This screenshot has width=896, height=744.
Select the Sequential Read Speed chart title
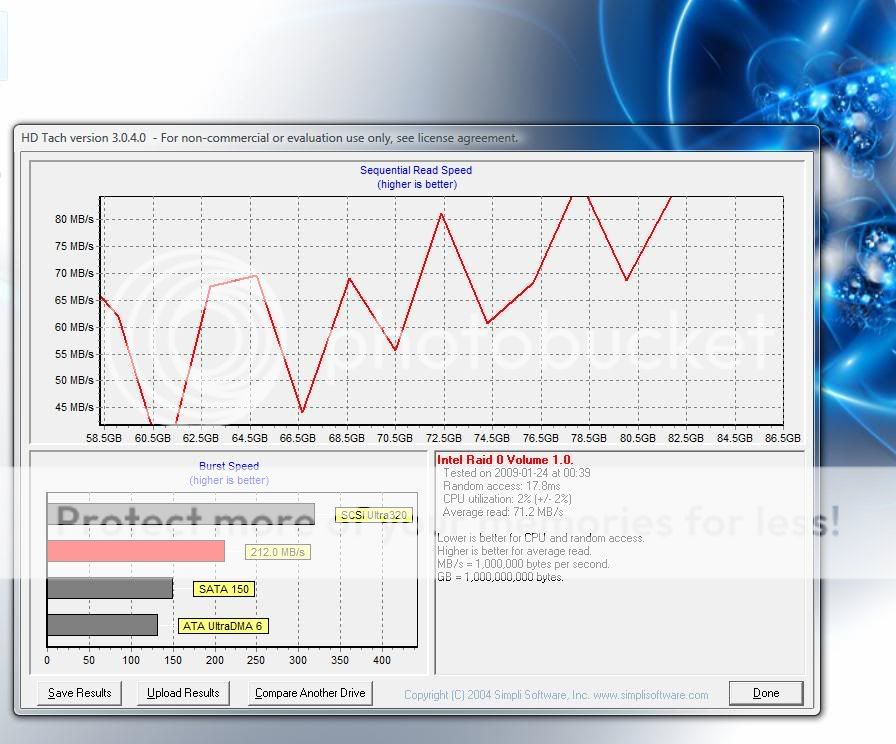click(416, 170)
